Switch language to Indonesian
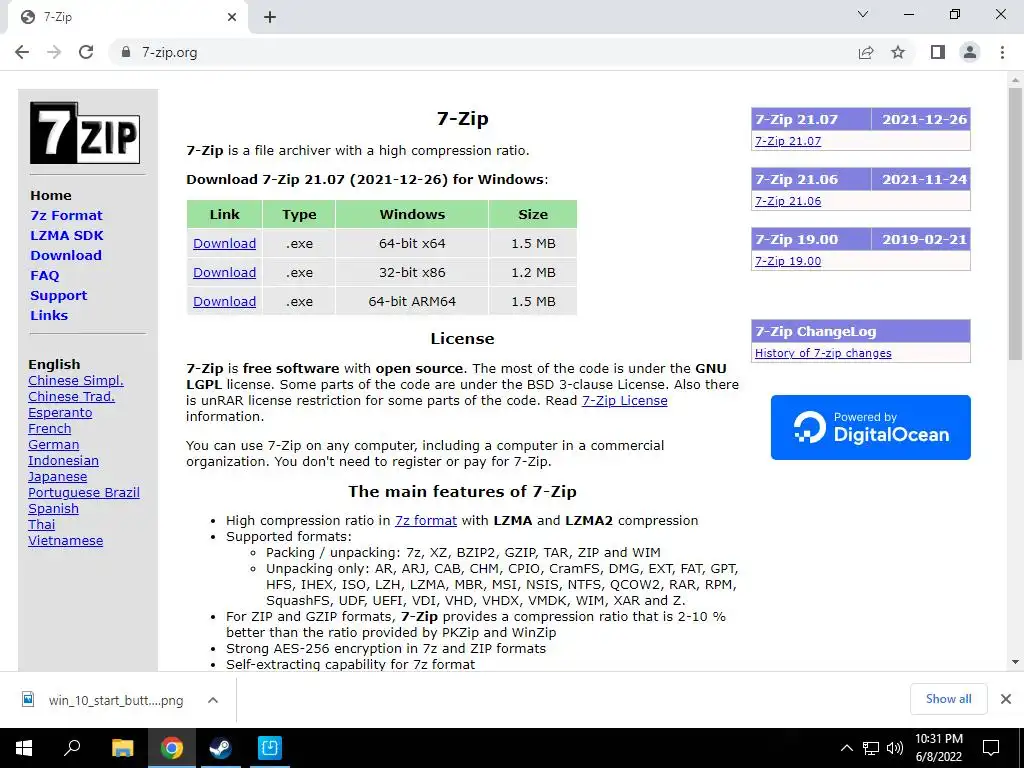 tap(63, 460)
